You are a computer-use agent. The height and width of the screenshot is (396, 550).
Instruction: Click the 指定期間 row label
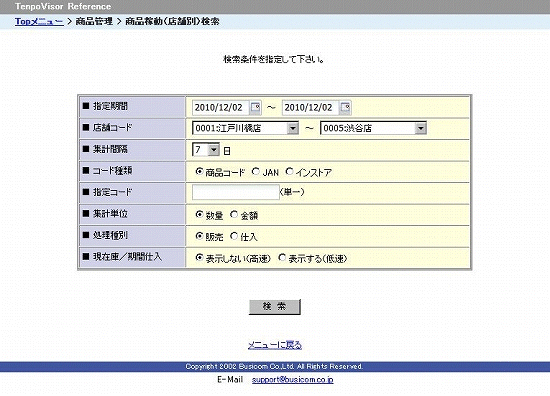coord(110,106)
